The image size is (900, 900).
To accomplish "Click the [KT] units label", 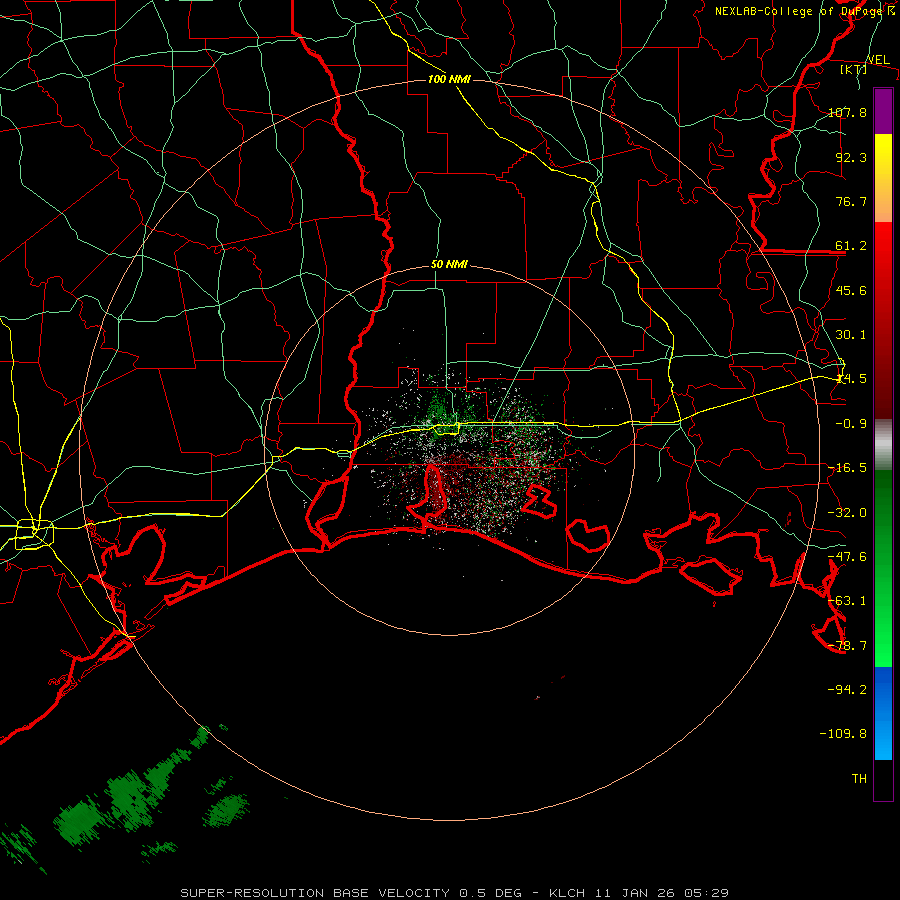I will click(x=853, y=69).
